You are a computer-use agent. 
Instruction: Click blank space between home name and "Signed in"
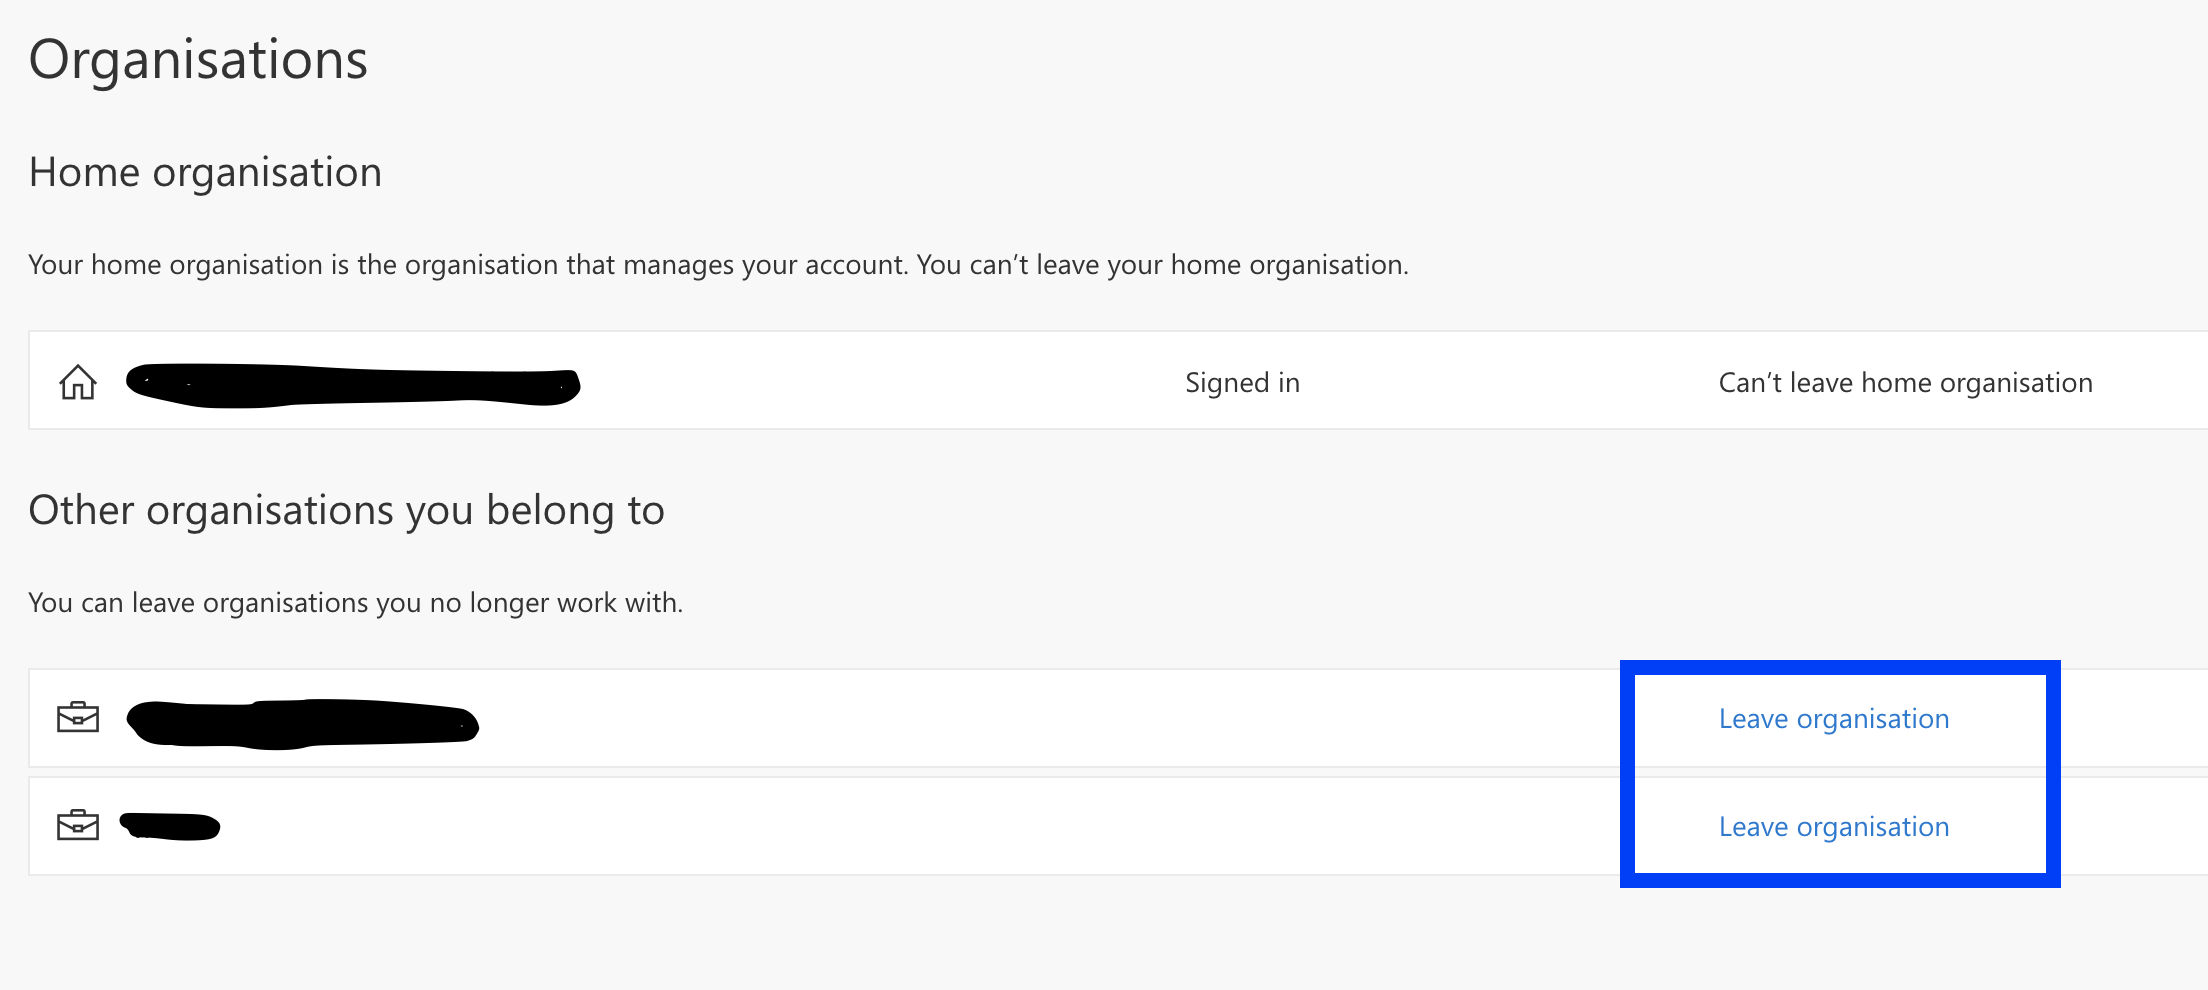[x=880, y=382]
